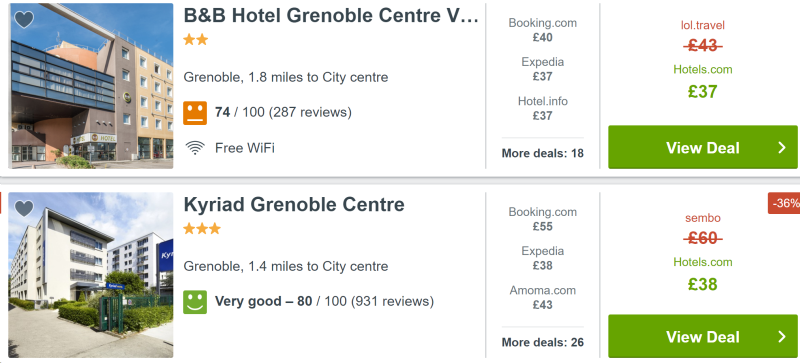
Task: Open Kyriad hotel exterior photo thumbnail
Action: [x=92, y=275]
